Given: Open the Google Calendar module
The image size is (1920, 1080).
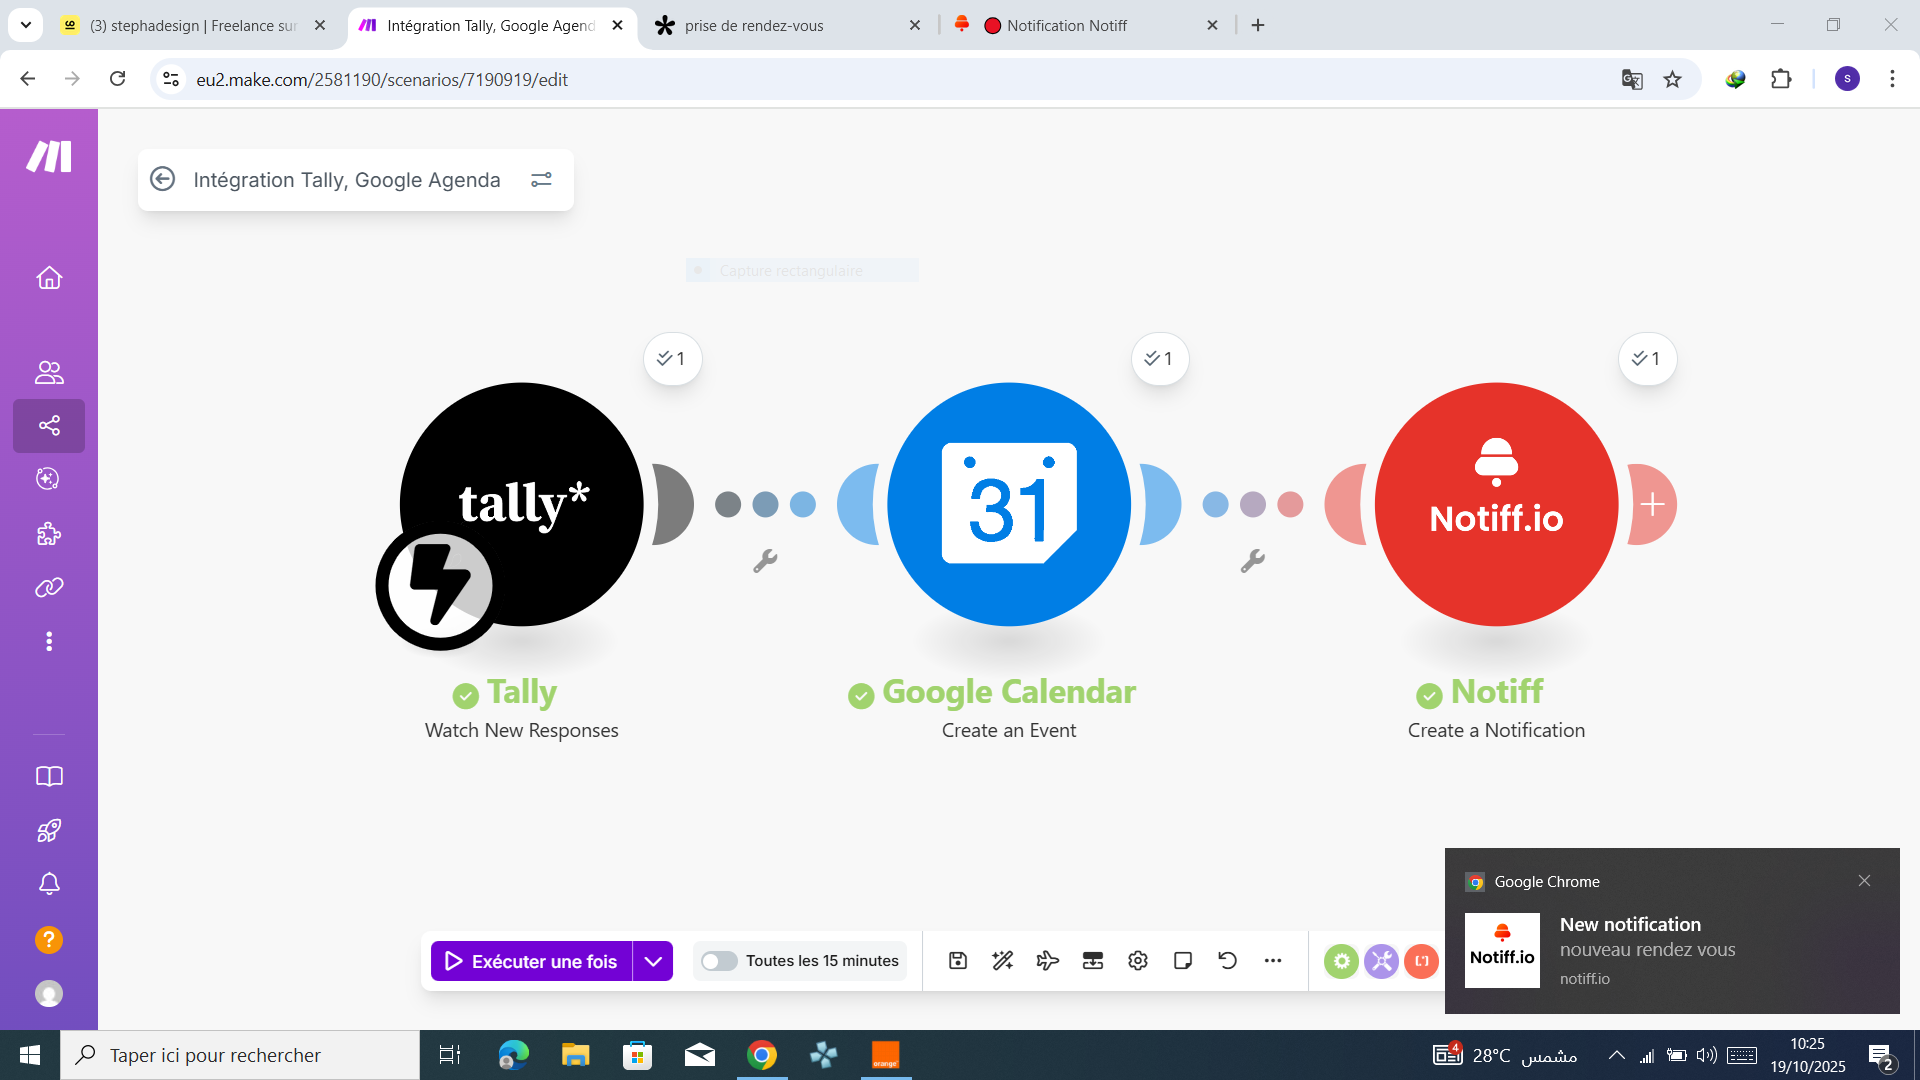Looking at the screenshot, I should click(1008, 504).
